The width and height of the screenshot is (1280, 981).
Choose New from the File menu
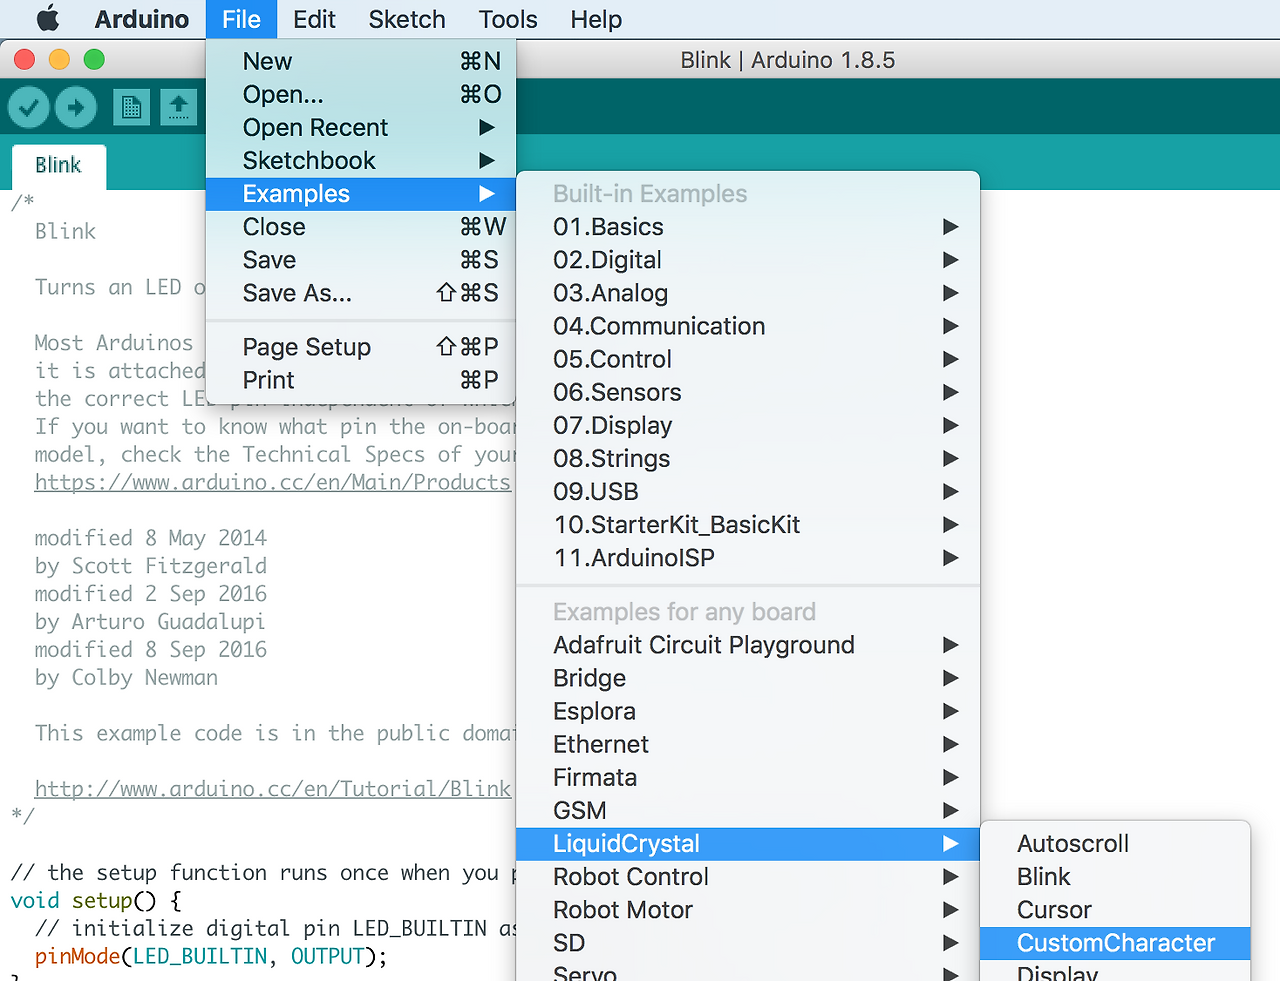pyautogui.click(x=361, y=61)
